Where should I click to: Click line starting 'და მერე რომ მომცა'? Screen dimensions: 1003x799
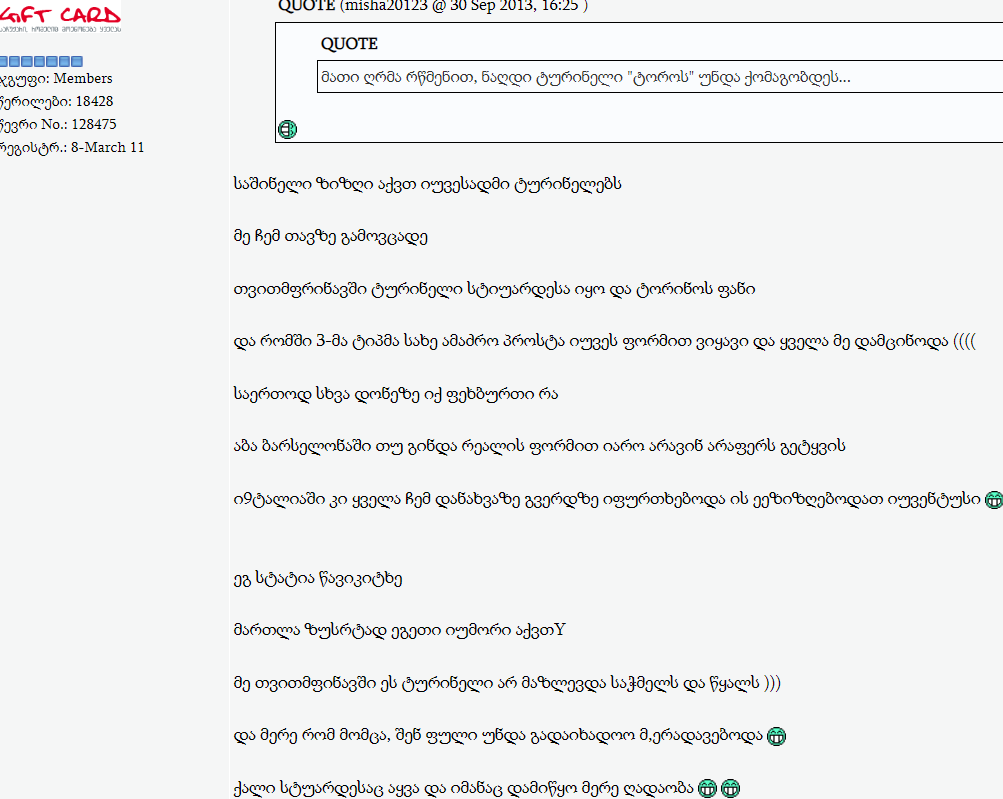tap(498, 736)
